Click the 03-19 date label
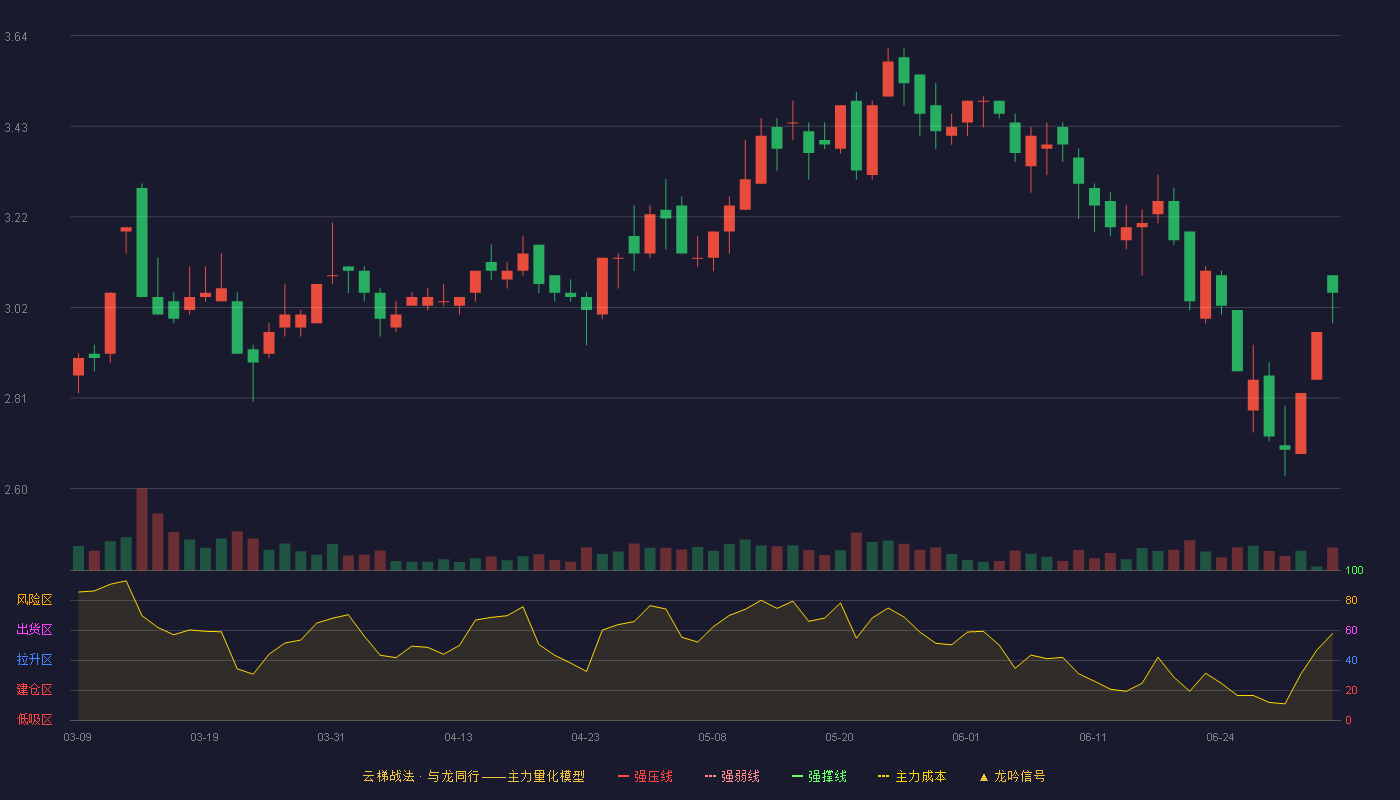This screenshot has height=800, width=1400. click(204, 737)
